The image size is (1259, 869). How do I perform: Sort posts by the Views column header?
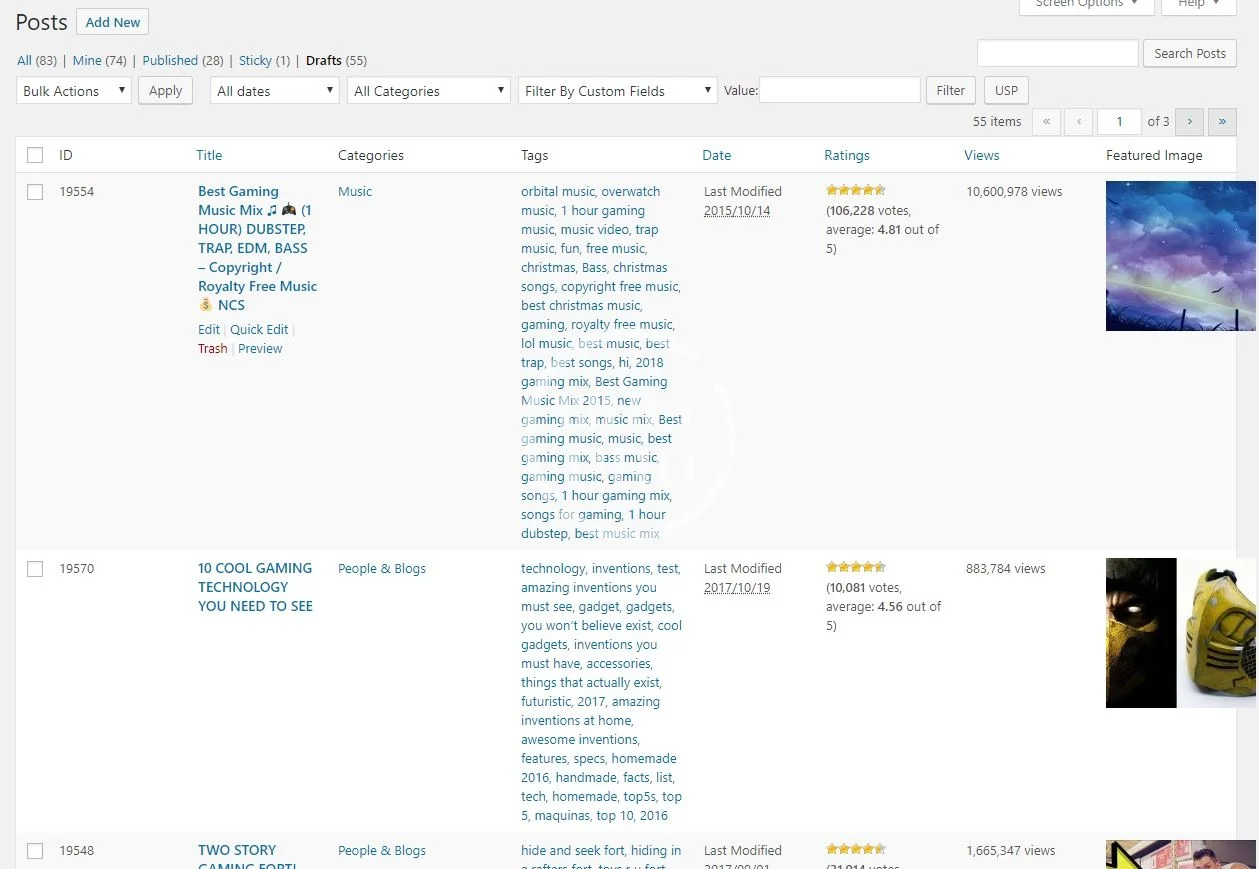(981, 155)
